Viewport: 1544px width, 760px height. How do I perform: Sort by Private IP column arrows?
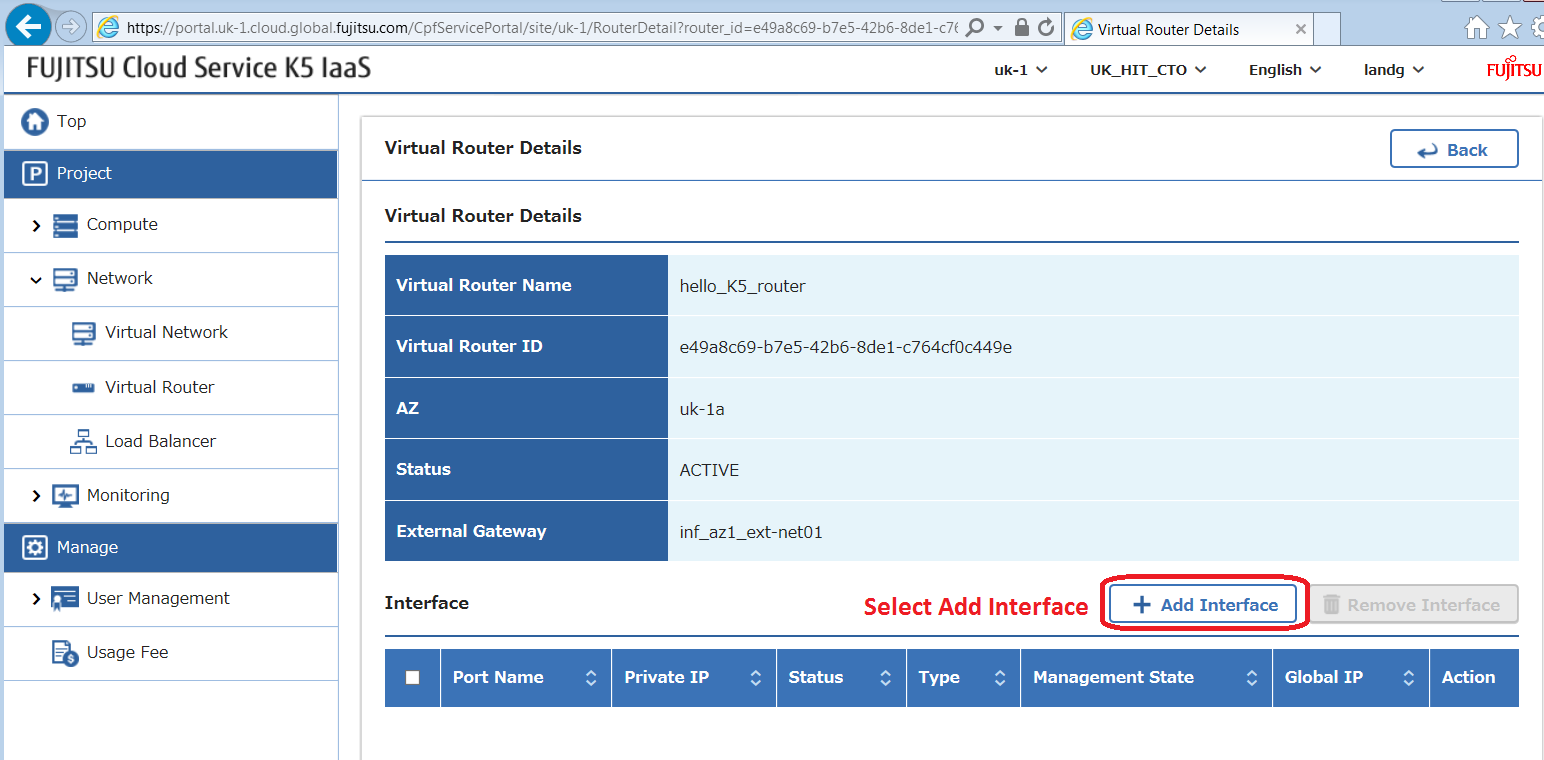[755, 678]
